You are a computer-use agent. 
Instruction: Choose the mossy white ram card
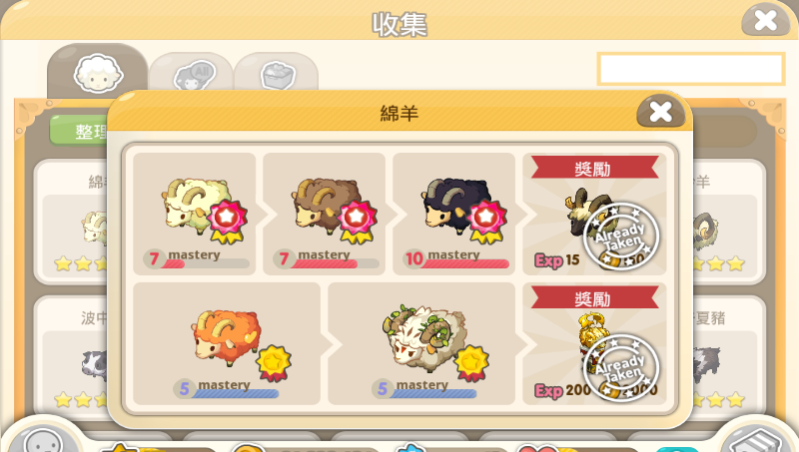pyautogui.click(x=421, y=343)
